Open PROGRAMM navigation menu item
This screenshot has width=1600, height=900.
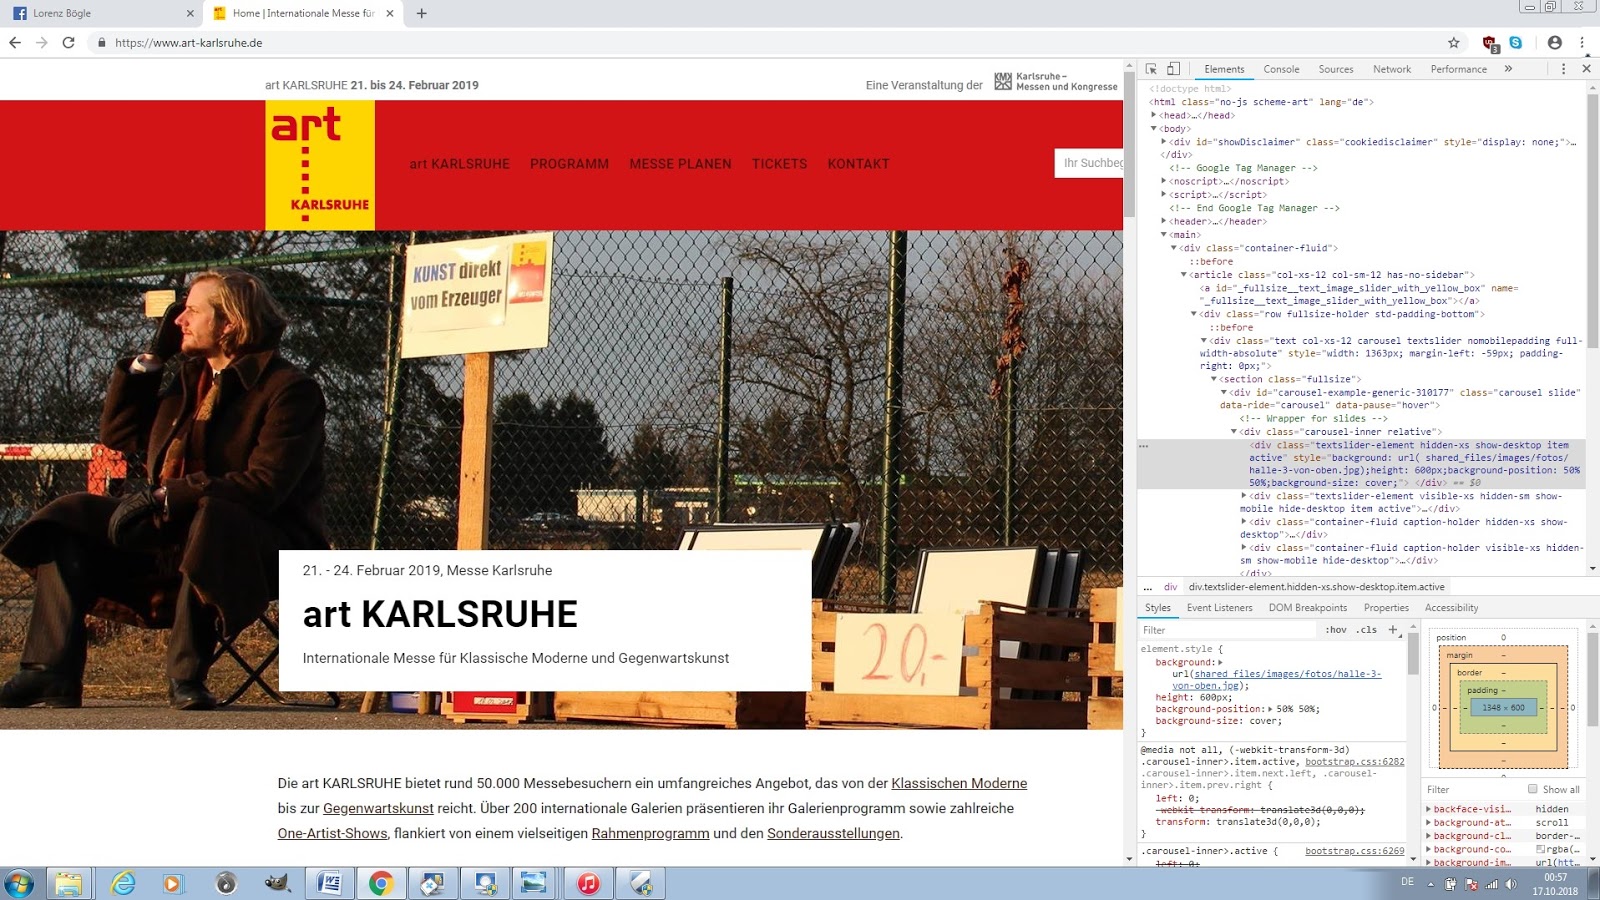pyautogui.click(x=569, y=164)
